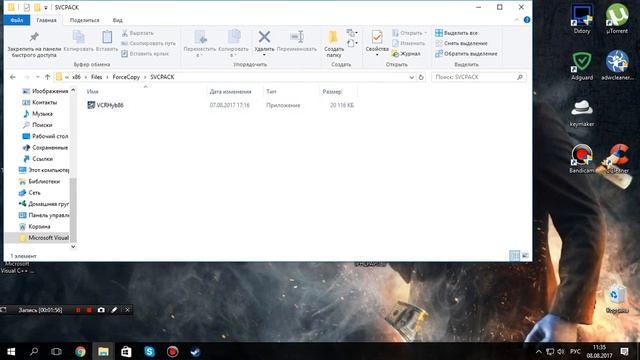Switch to the Главная (Home) tab
This screenshot has height=360, width=640.
[x=47, y=20]
